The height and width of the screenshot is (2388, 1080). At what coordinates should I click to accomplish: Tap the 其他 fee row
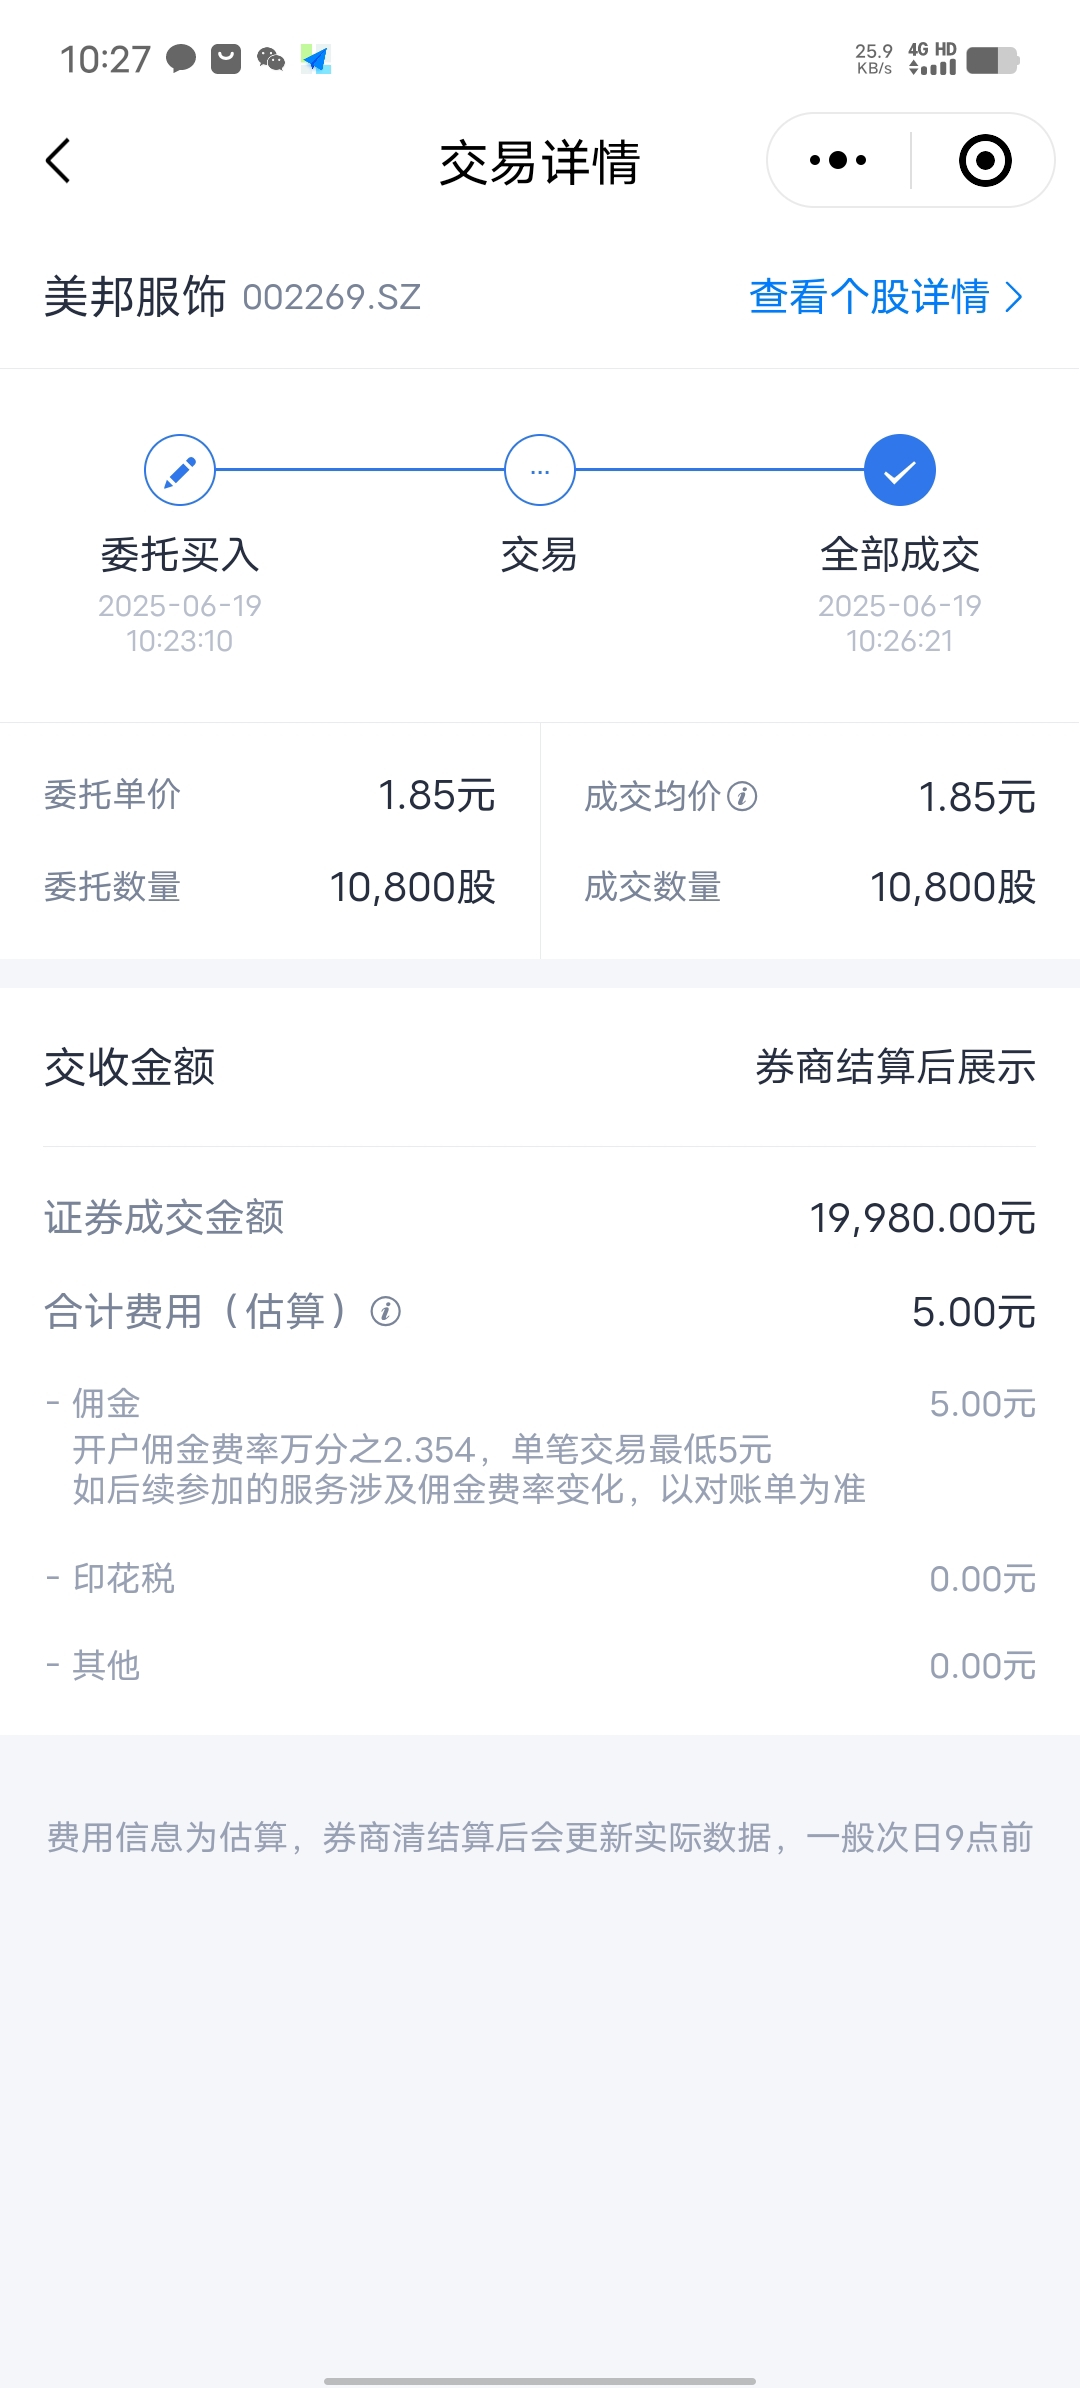540,1666
